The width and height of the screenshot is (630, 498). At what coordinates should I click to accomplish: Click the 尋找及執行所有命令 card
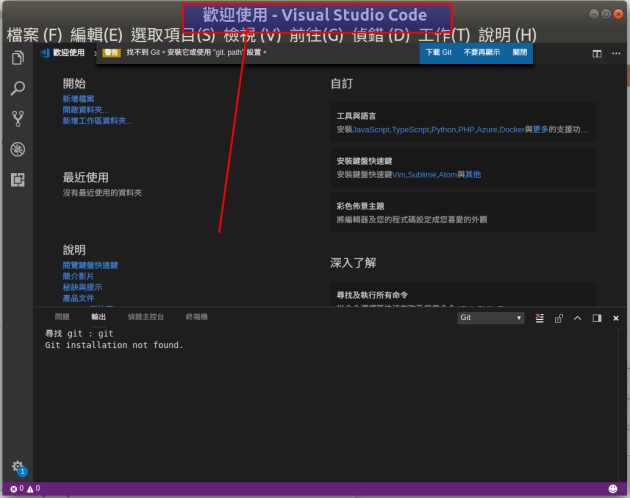click(x=463, y=294)
